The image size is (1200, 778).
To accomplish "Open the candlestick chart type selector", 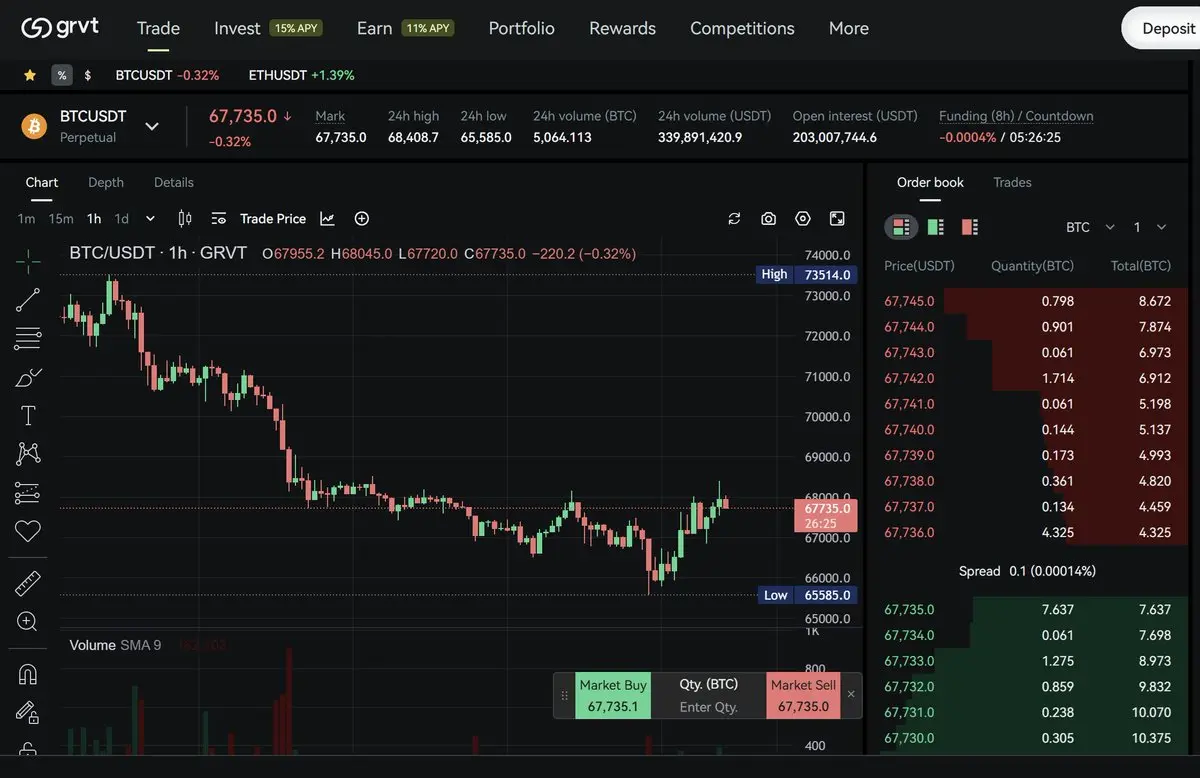I will click(185, 218).
